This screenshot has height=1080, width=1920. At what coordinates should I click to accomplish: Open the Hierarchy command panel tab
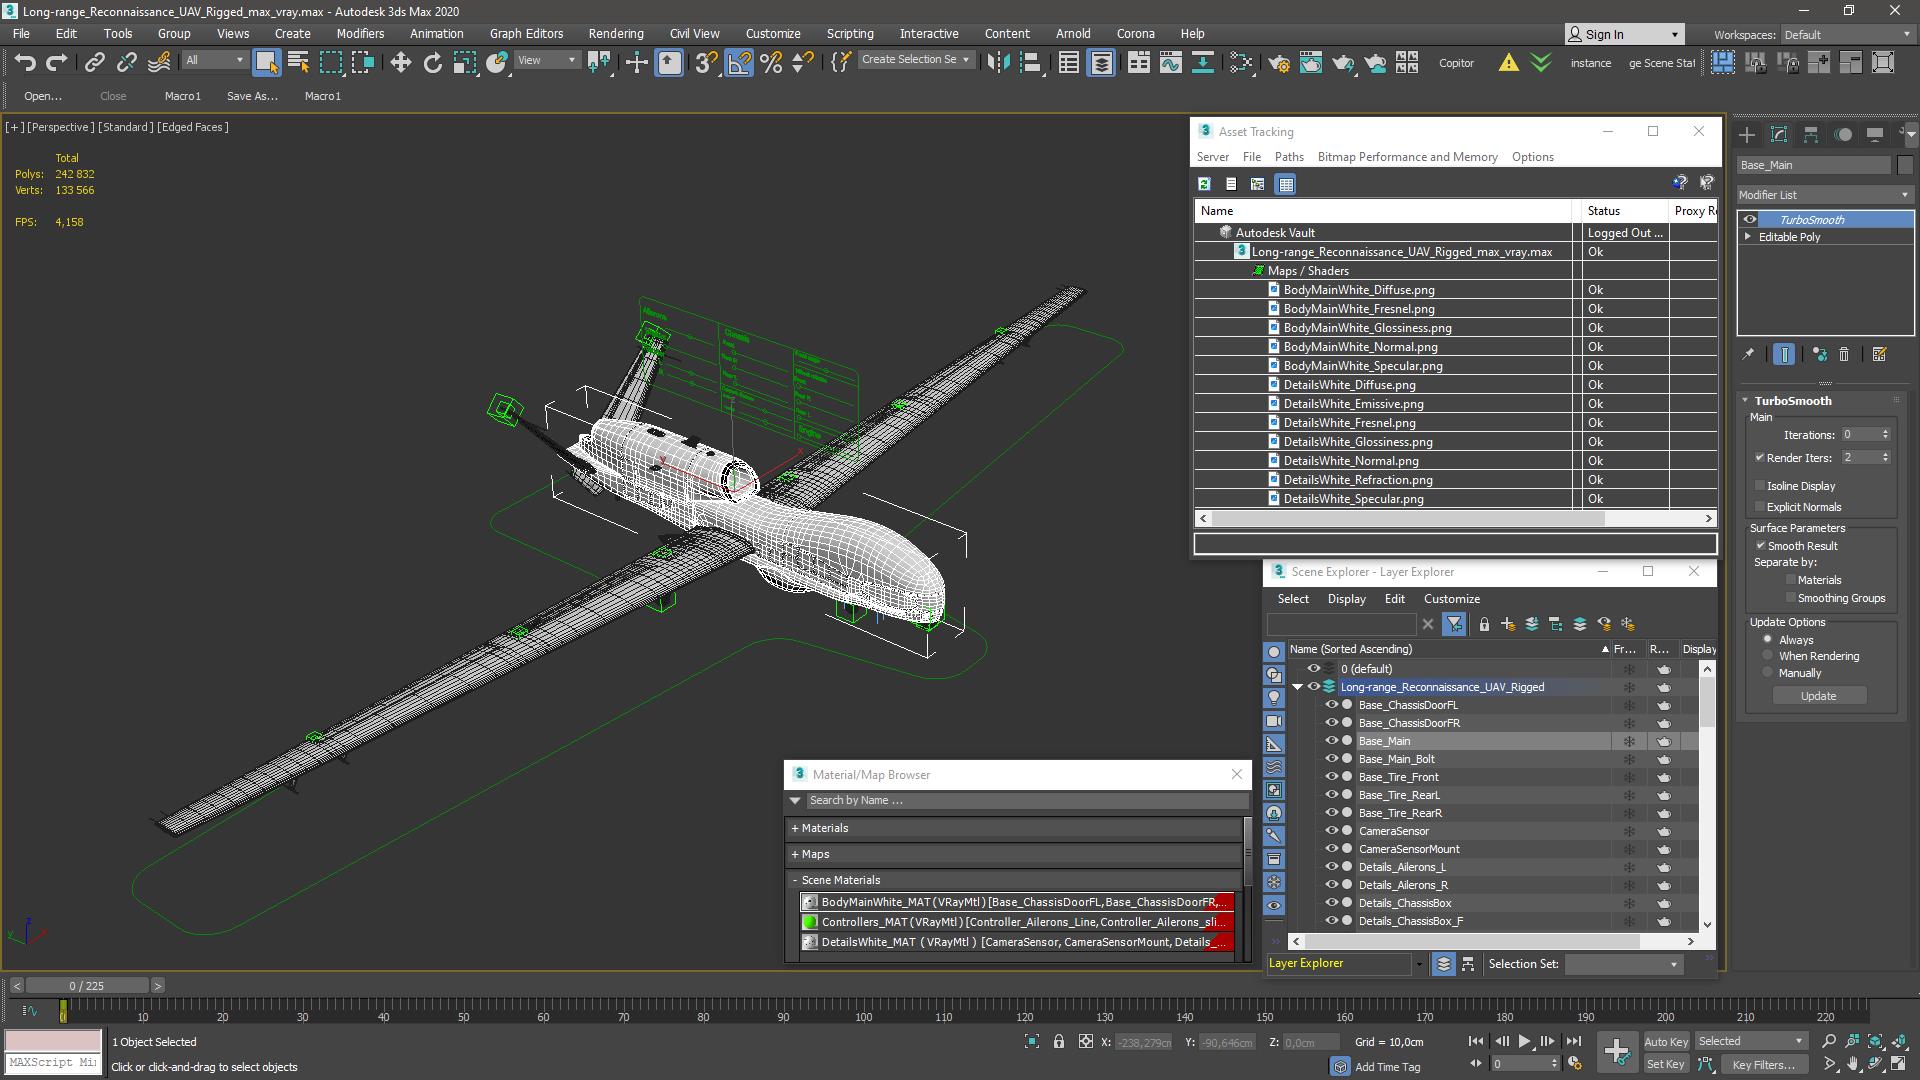[x=1811, y=134]
